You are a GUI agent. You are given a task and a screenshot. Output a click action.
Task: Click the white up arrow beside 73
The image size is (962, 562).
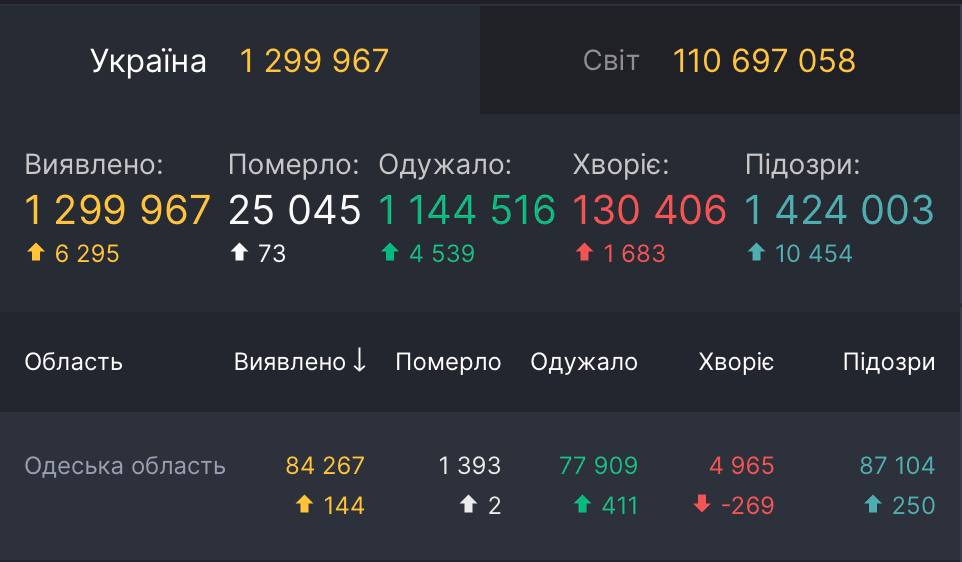238,254
